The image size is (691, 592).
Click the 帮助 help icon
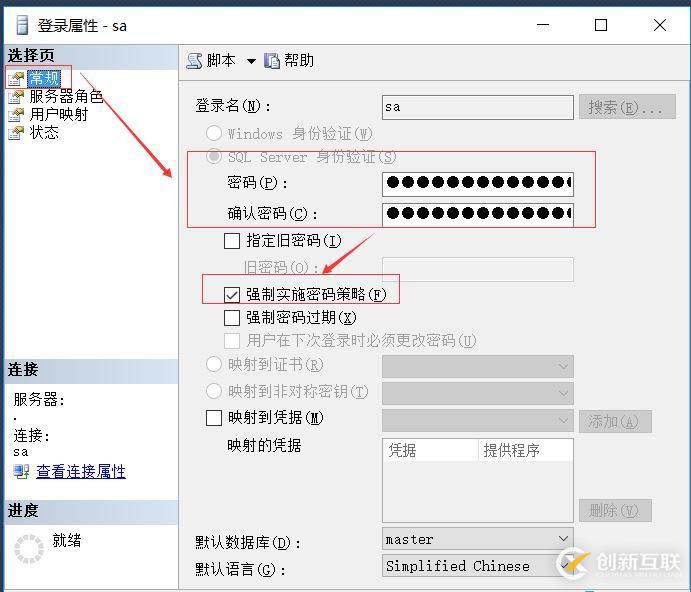272,61
